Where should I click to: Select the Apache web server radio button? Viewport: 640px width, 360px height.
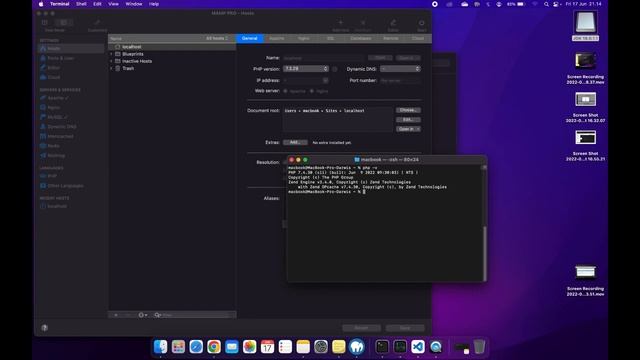pyautogui.click(x=285, y=91)
